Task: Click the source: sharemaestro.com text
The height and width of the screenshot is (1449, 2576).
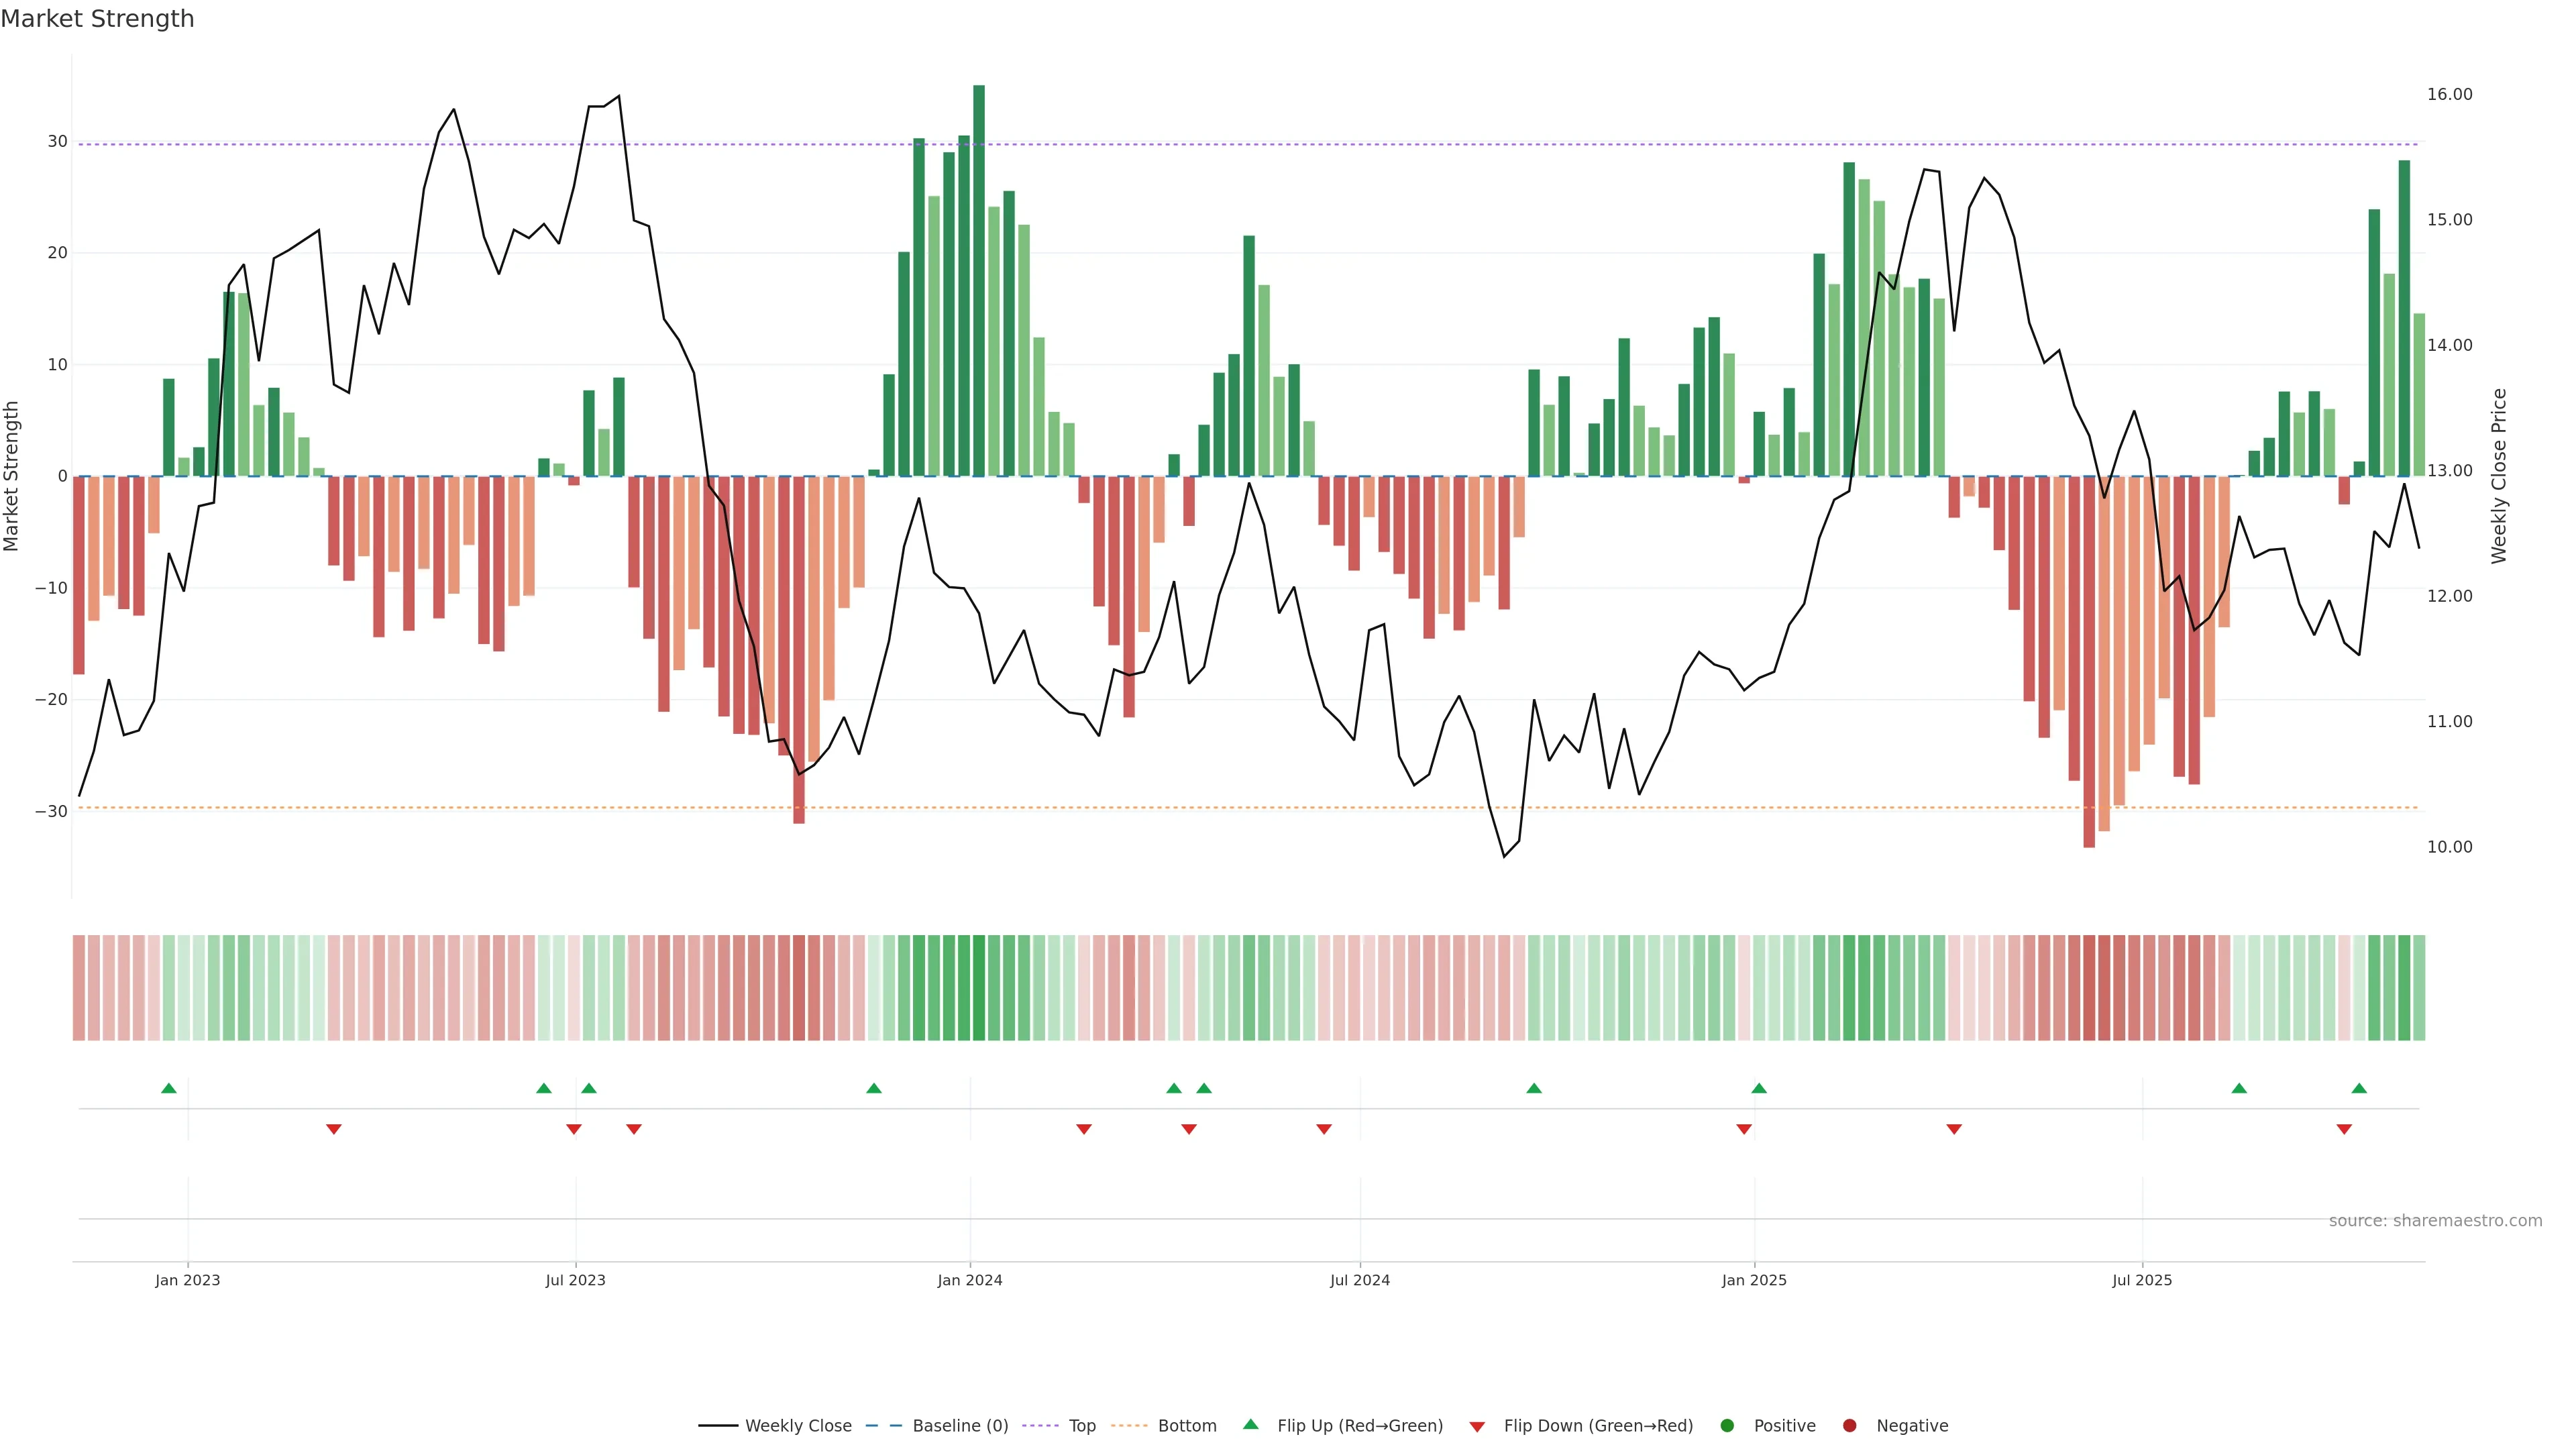Action: 2435,1220
